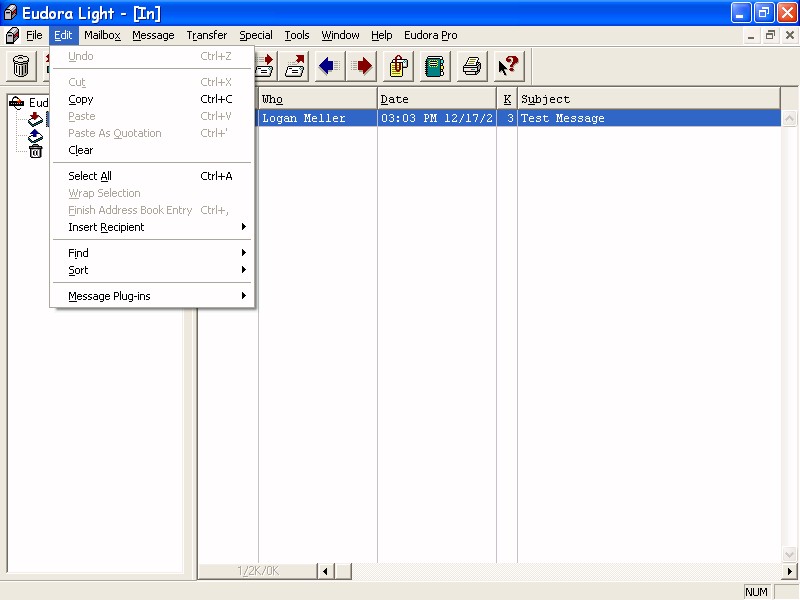
Task: Sort by the Subject column header
Action: click(649, 99)
